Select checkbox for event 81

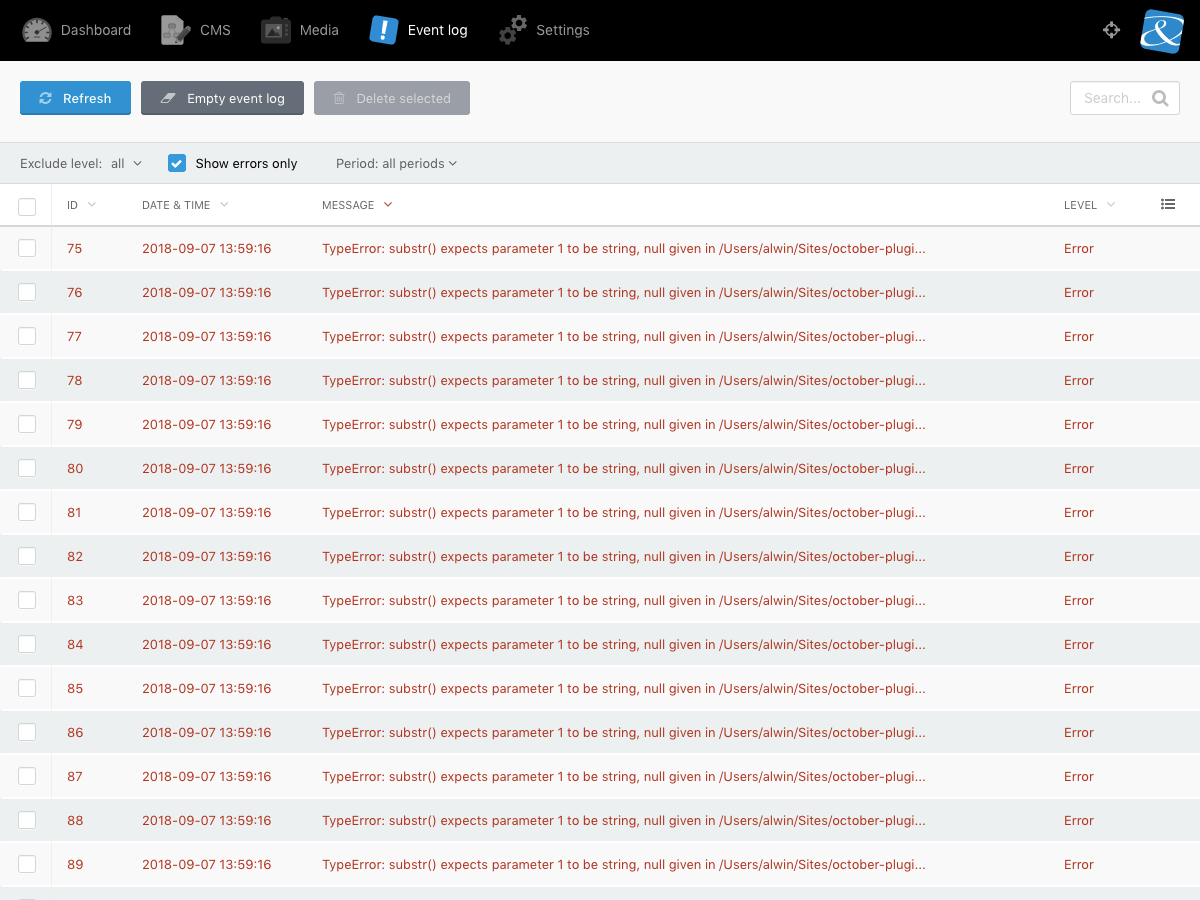click(x=27, y=512)
